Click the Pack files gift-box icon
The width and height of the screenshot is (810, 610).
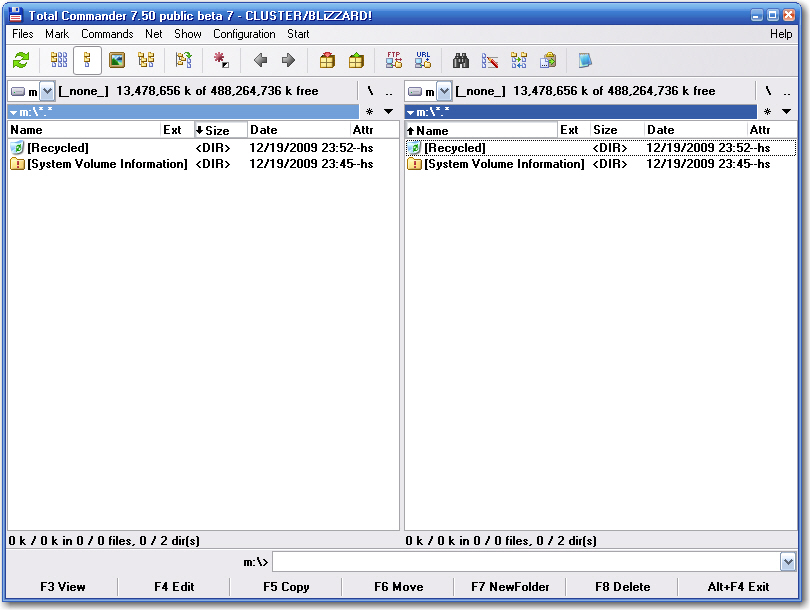pyautogui.click(x=327, y=61)
